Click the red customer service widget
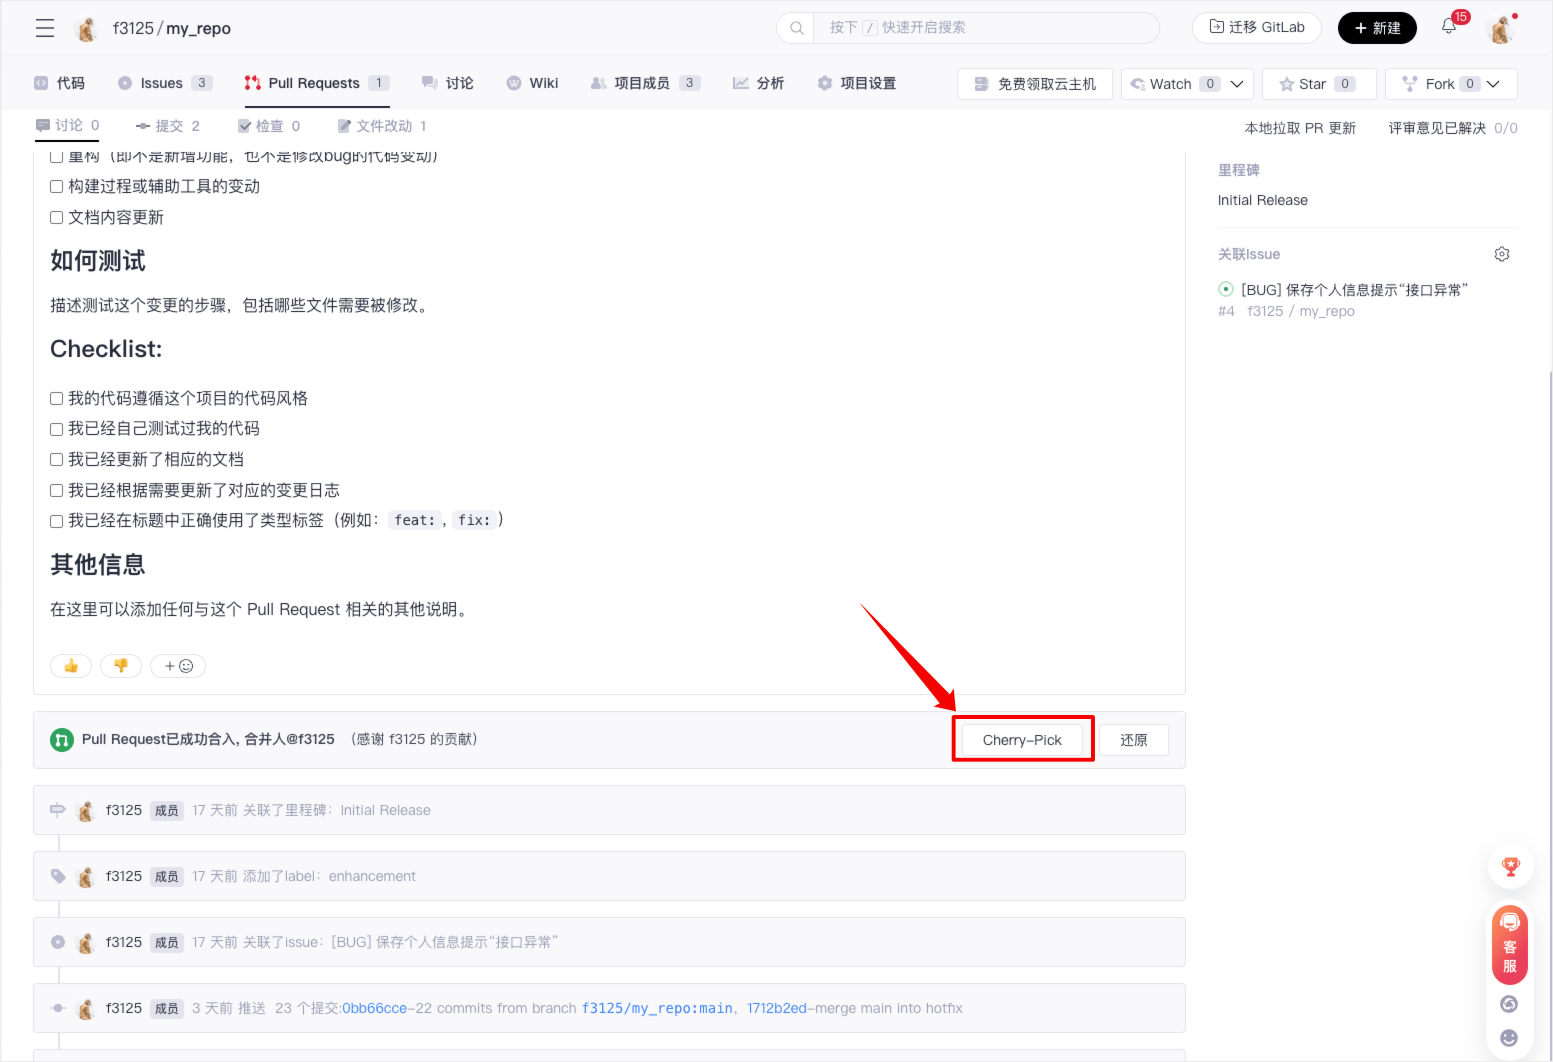Screen dimensions: 1553x1062 coord(1509,944)
